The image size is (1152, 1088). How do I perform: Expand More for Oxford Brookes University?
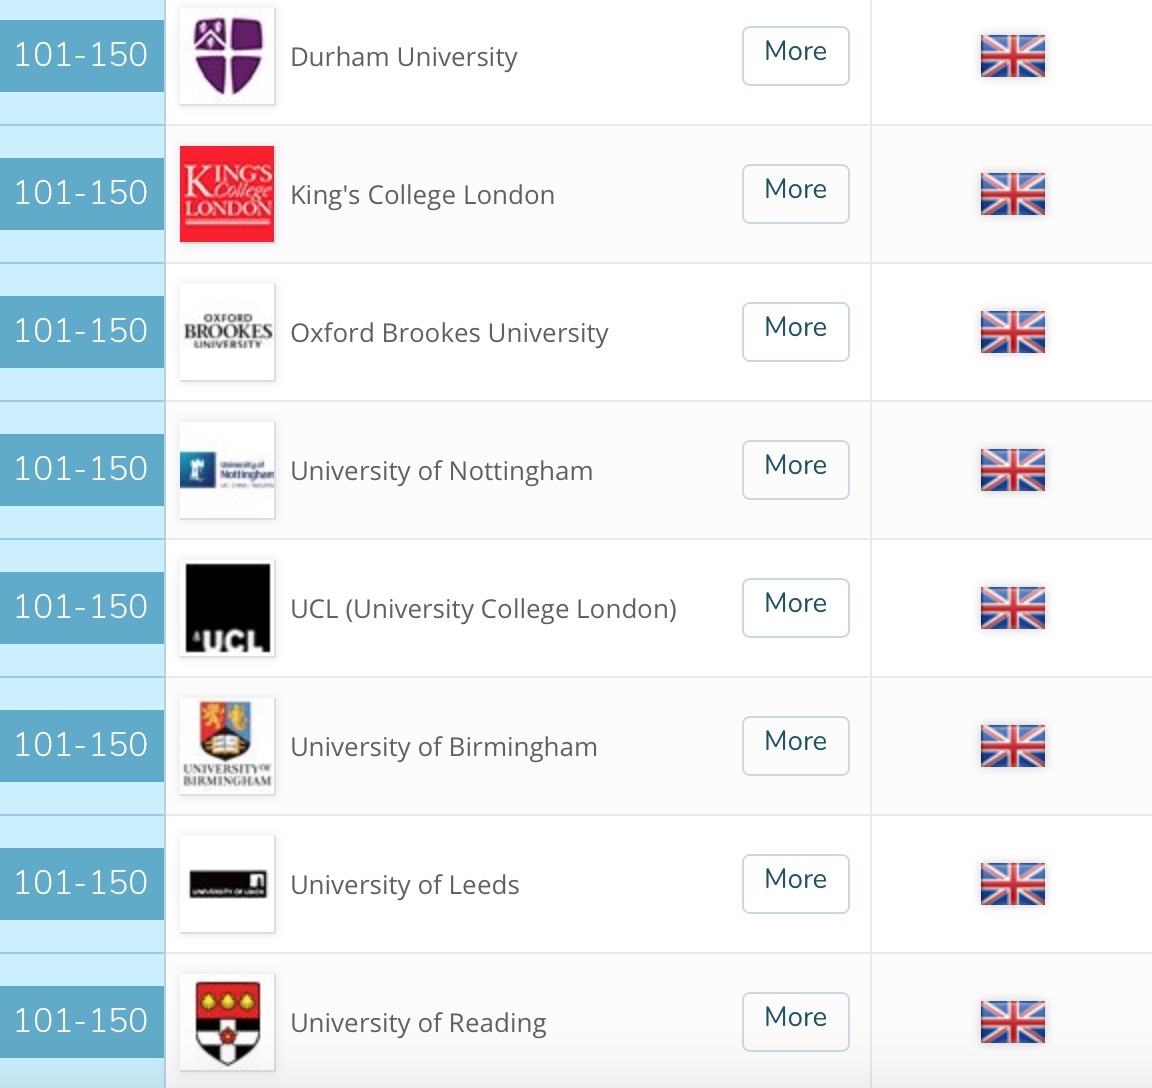click(795, 332)
